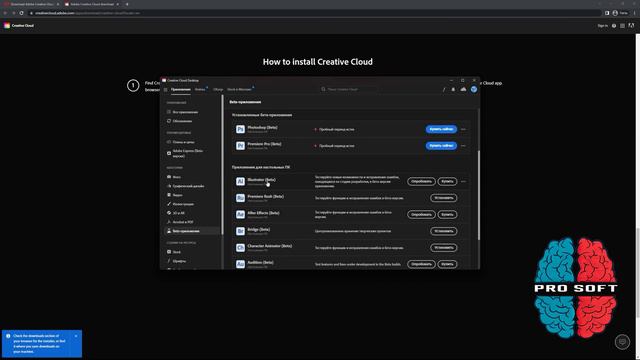640x360 pixels.
Task: Check cloud sync status icon
Action: tap(463, 89)
